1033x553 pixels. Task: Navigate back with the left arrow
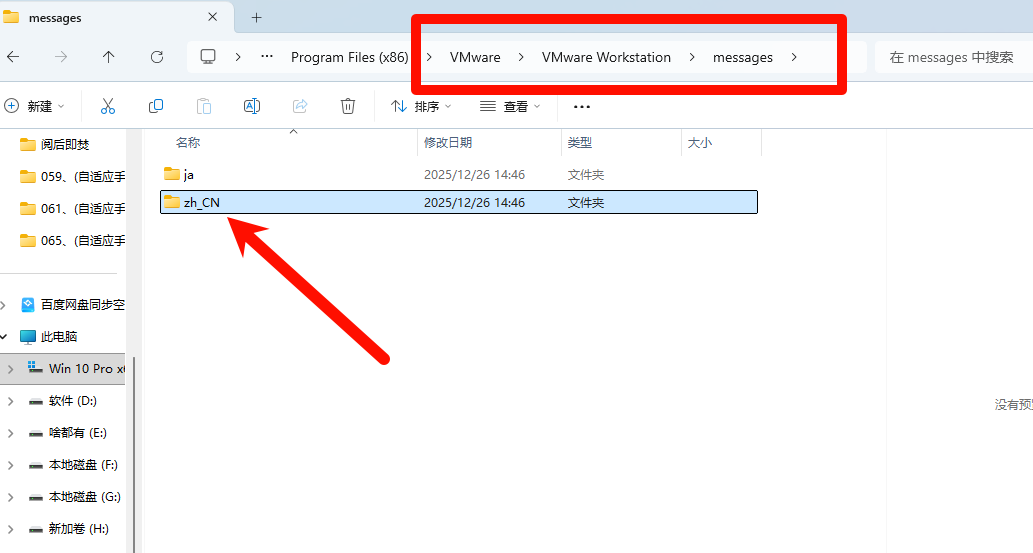(13, 57)
